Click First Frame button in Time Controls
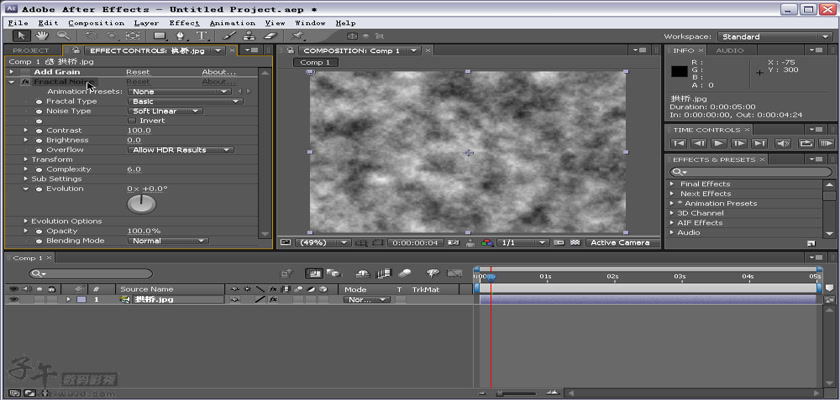Viewport: 840px width, 400px height. click(678, 143)
